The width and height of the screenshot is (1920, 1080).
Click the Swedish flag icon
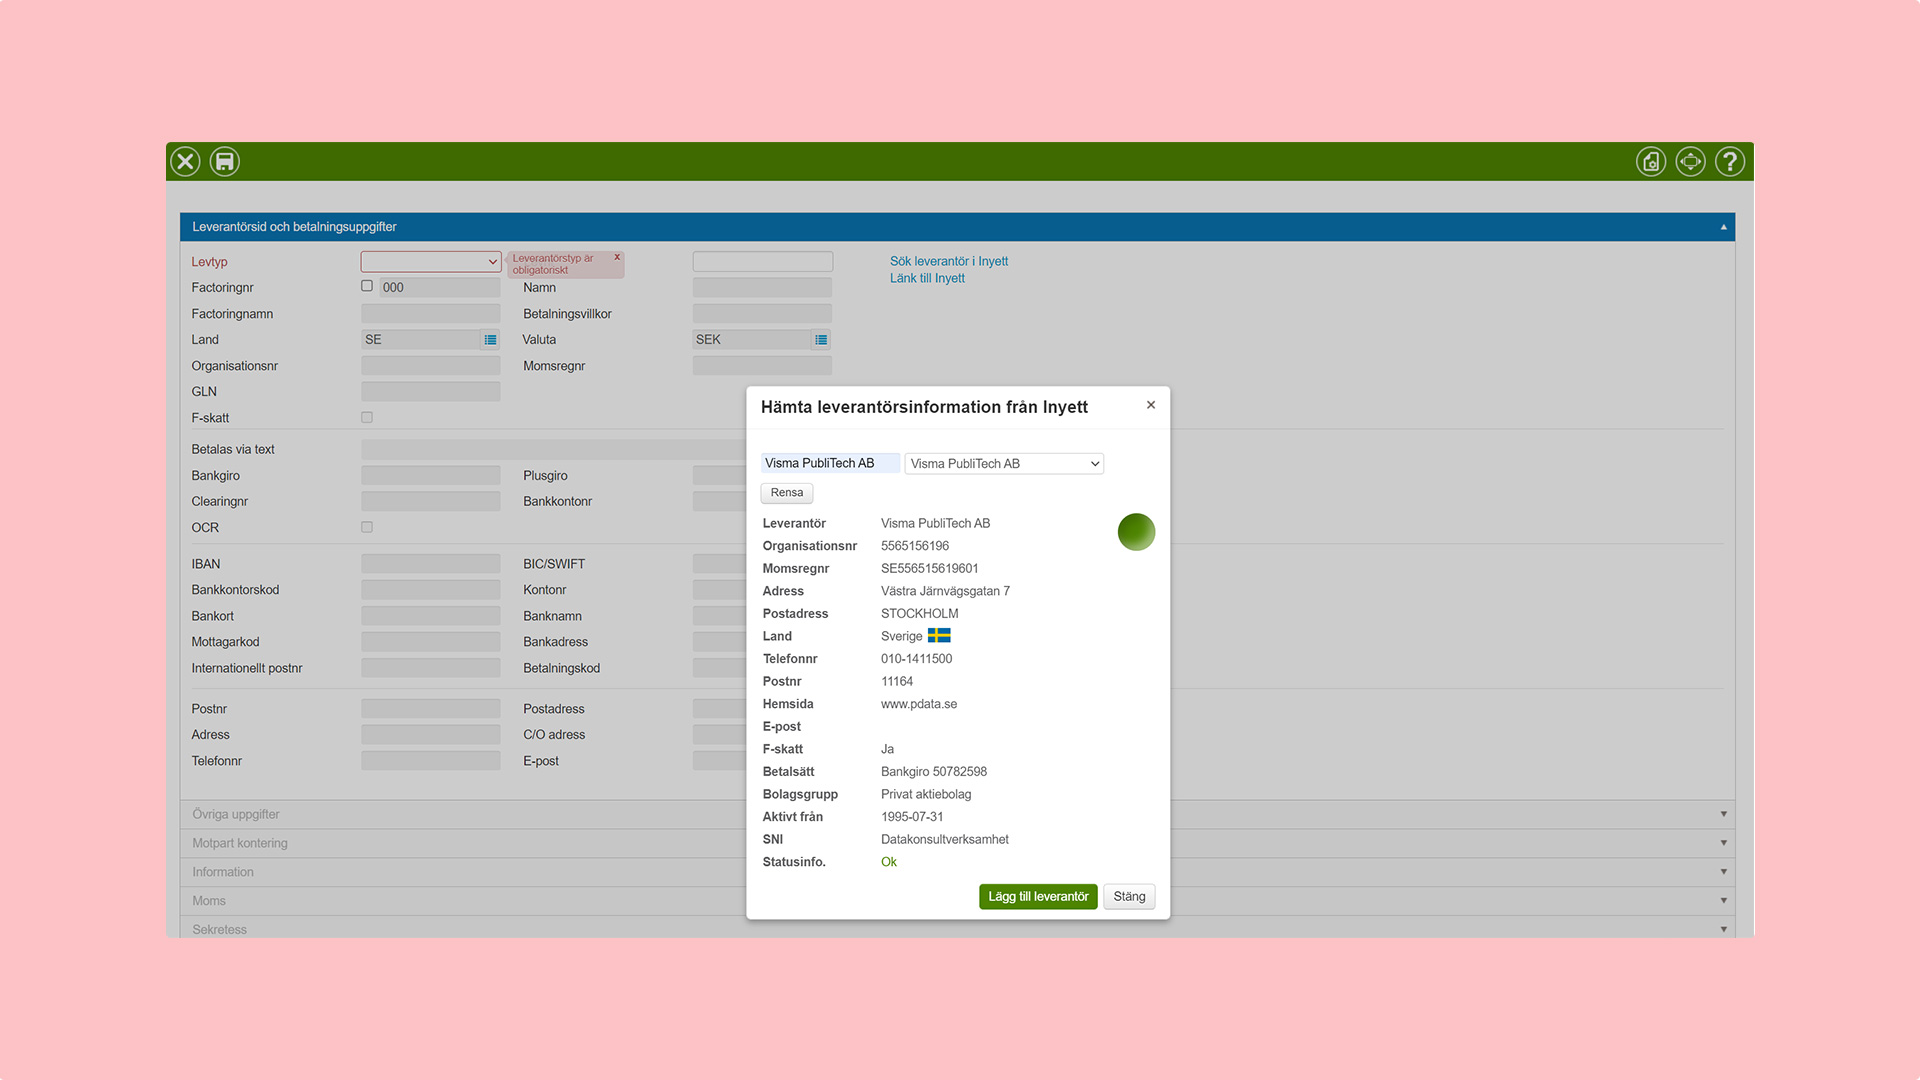tap(939, 636)
